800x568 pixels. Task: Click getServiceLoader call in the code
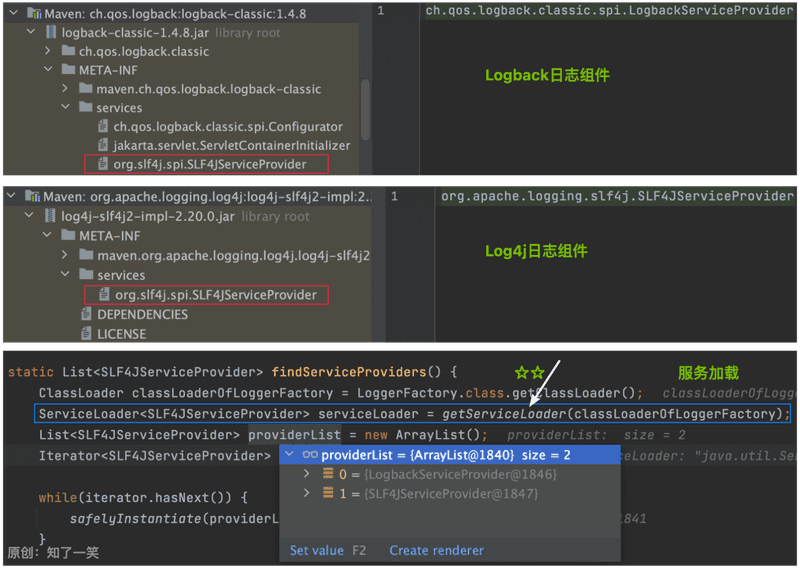tap(503, 414)
